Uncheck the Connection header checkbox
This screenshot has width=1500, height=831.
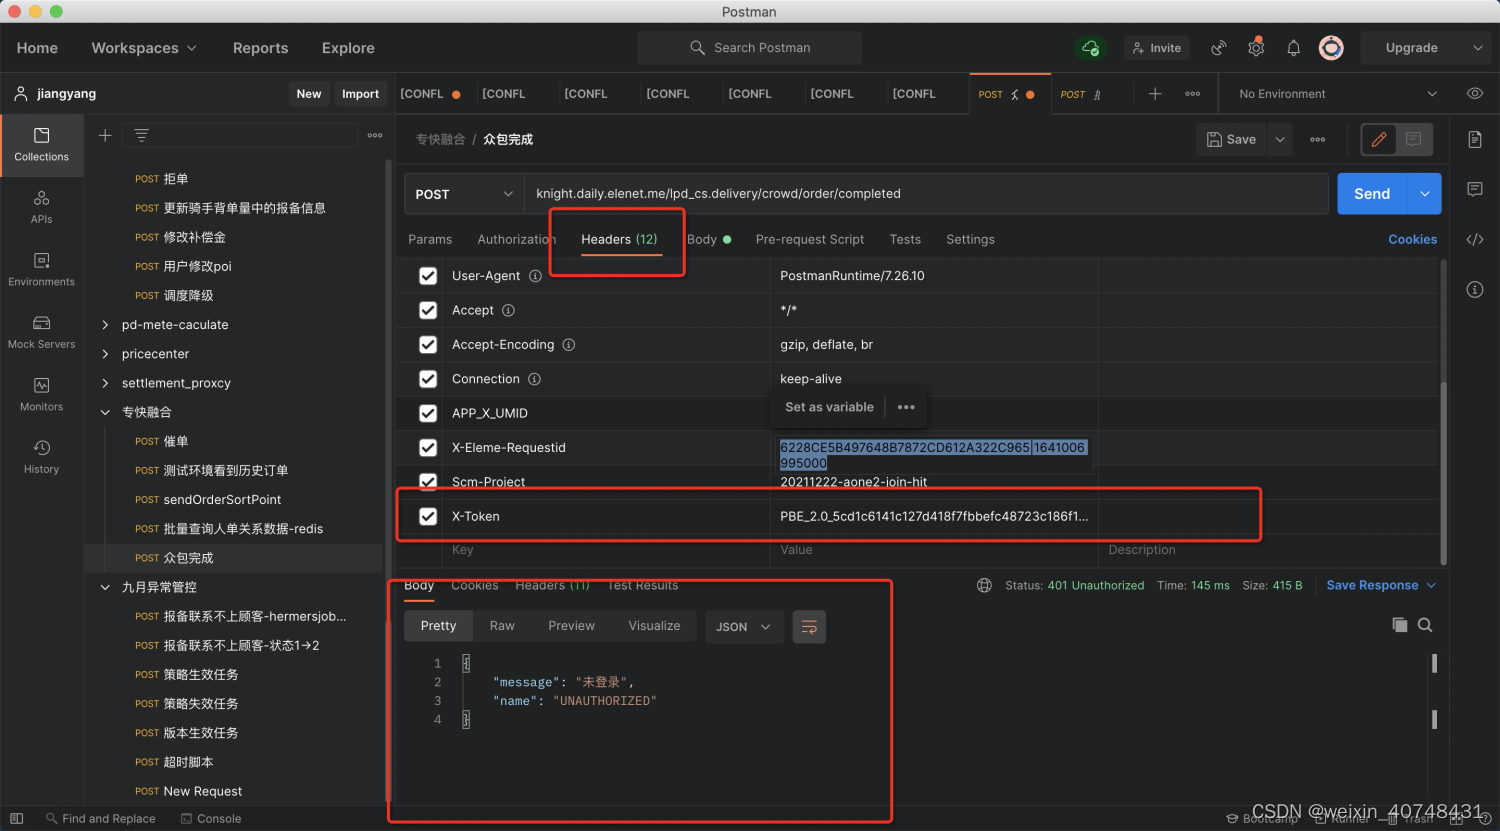428,379
